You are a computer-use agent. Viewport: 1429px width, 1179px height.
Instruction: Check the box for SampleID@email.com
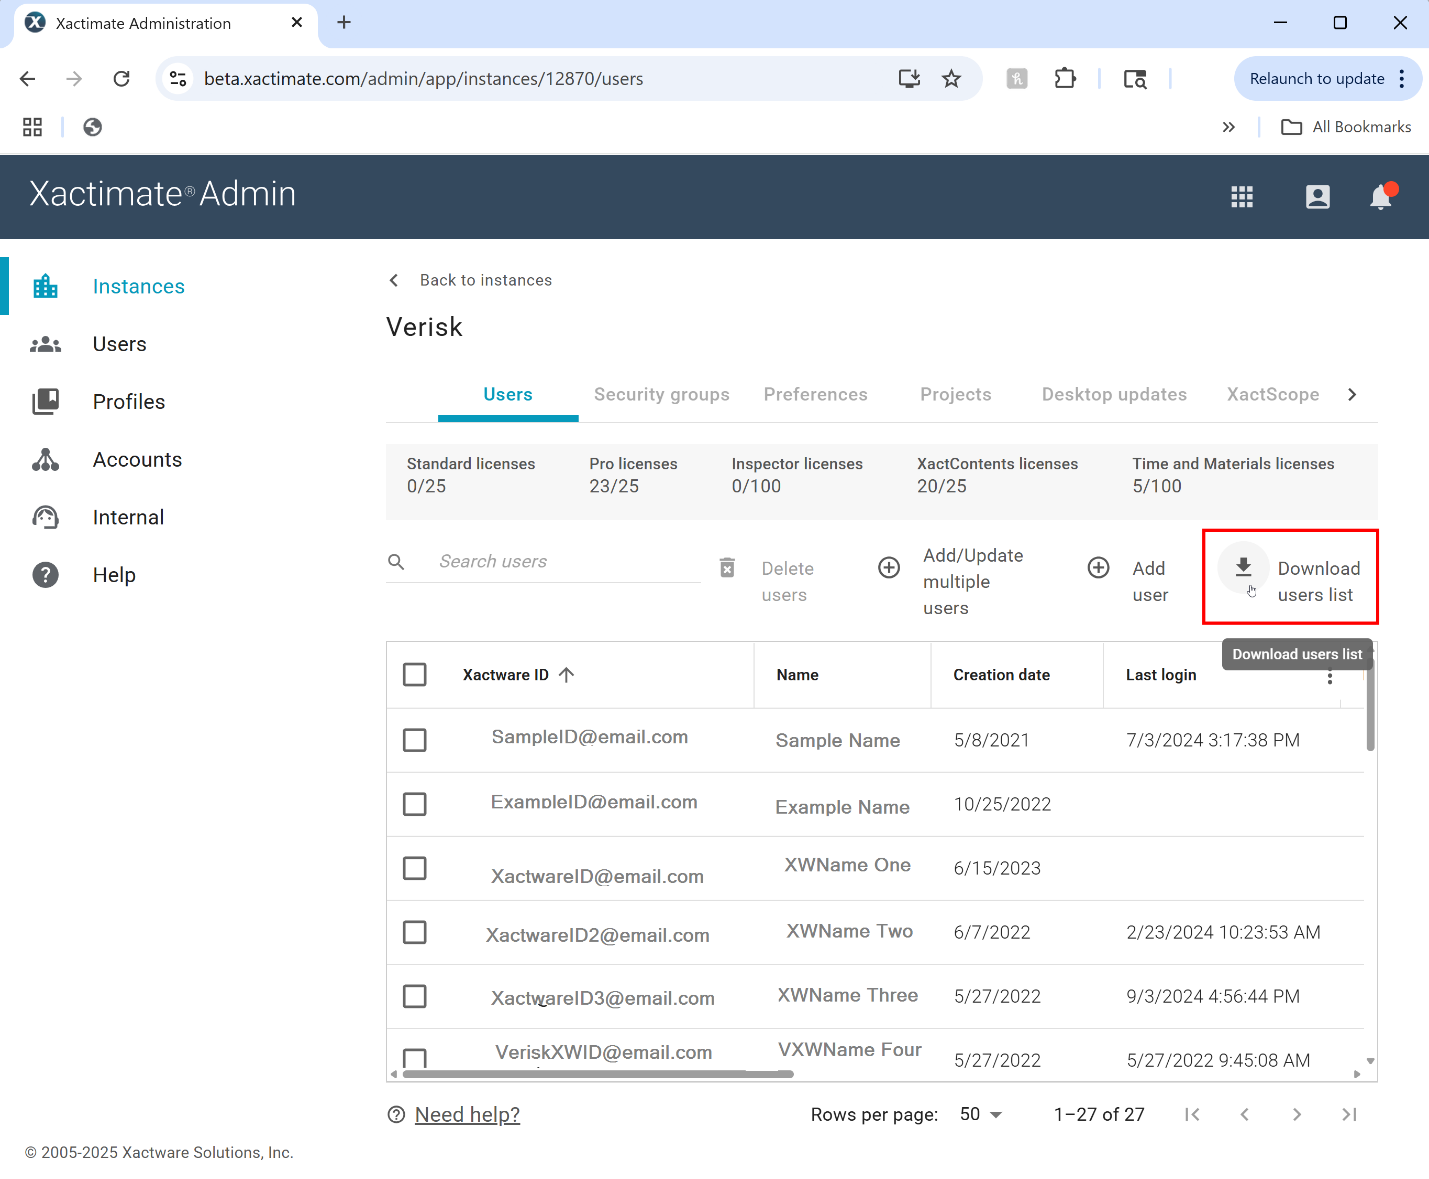(415, 740)
